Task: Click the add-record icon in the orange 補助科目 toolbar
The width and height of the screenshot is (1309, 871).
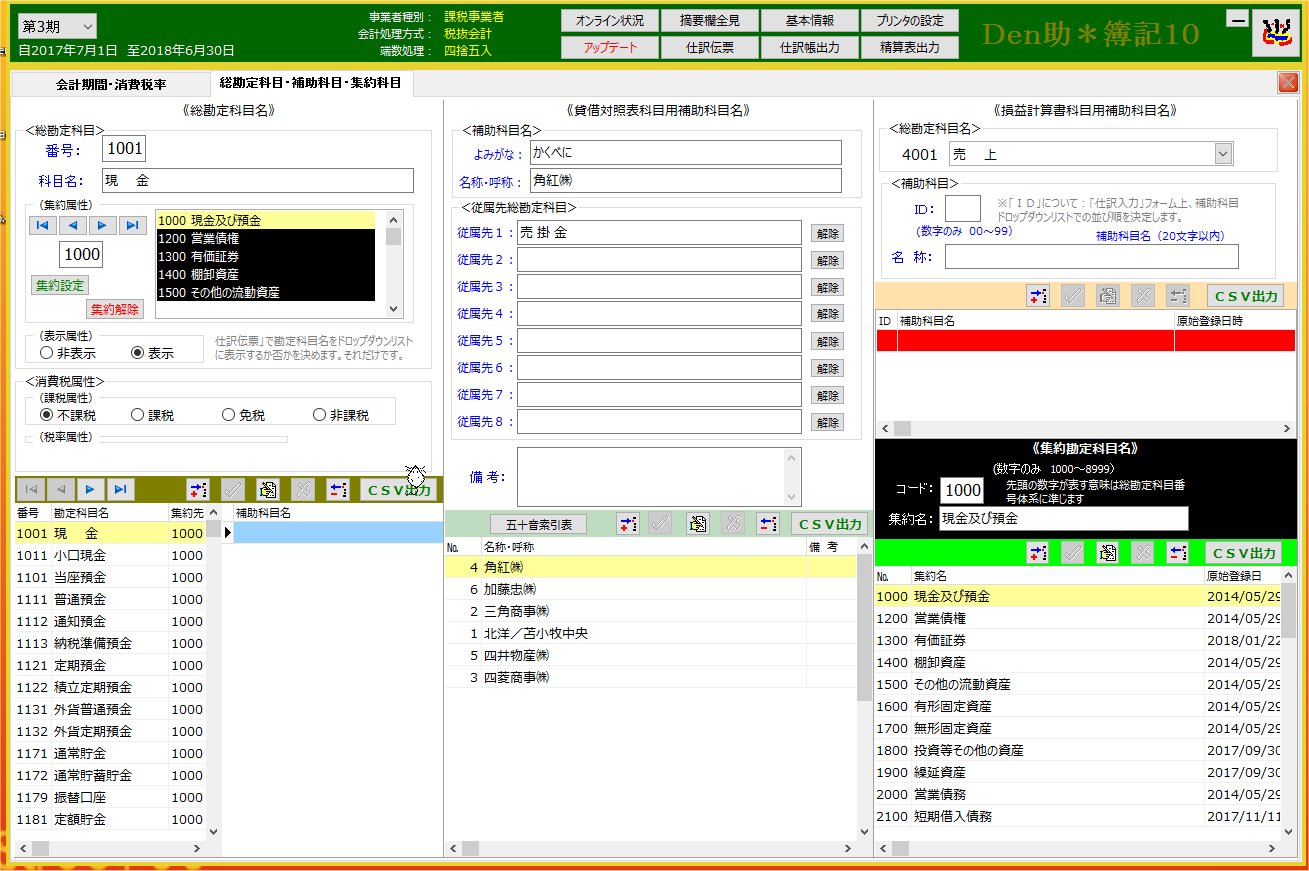Action: (x=1038, y=295)
